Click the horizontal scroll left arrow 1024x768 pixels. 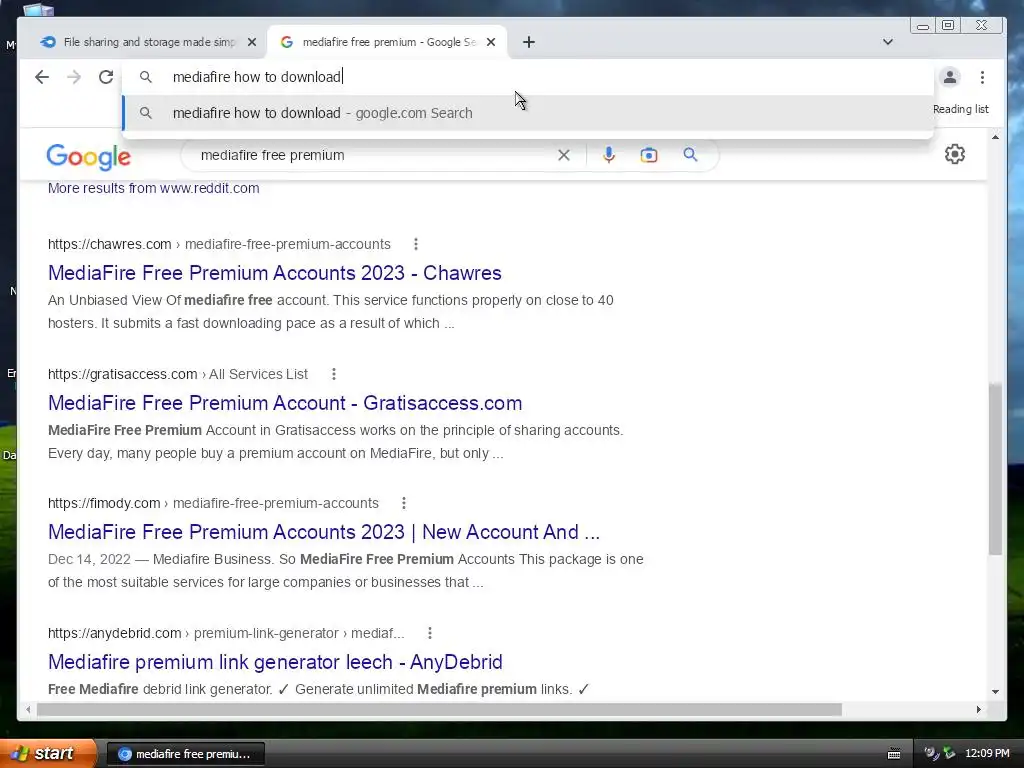(x=28, y=709)
